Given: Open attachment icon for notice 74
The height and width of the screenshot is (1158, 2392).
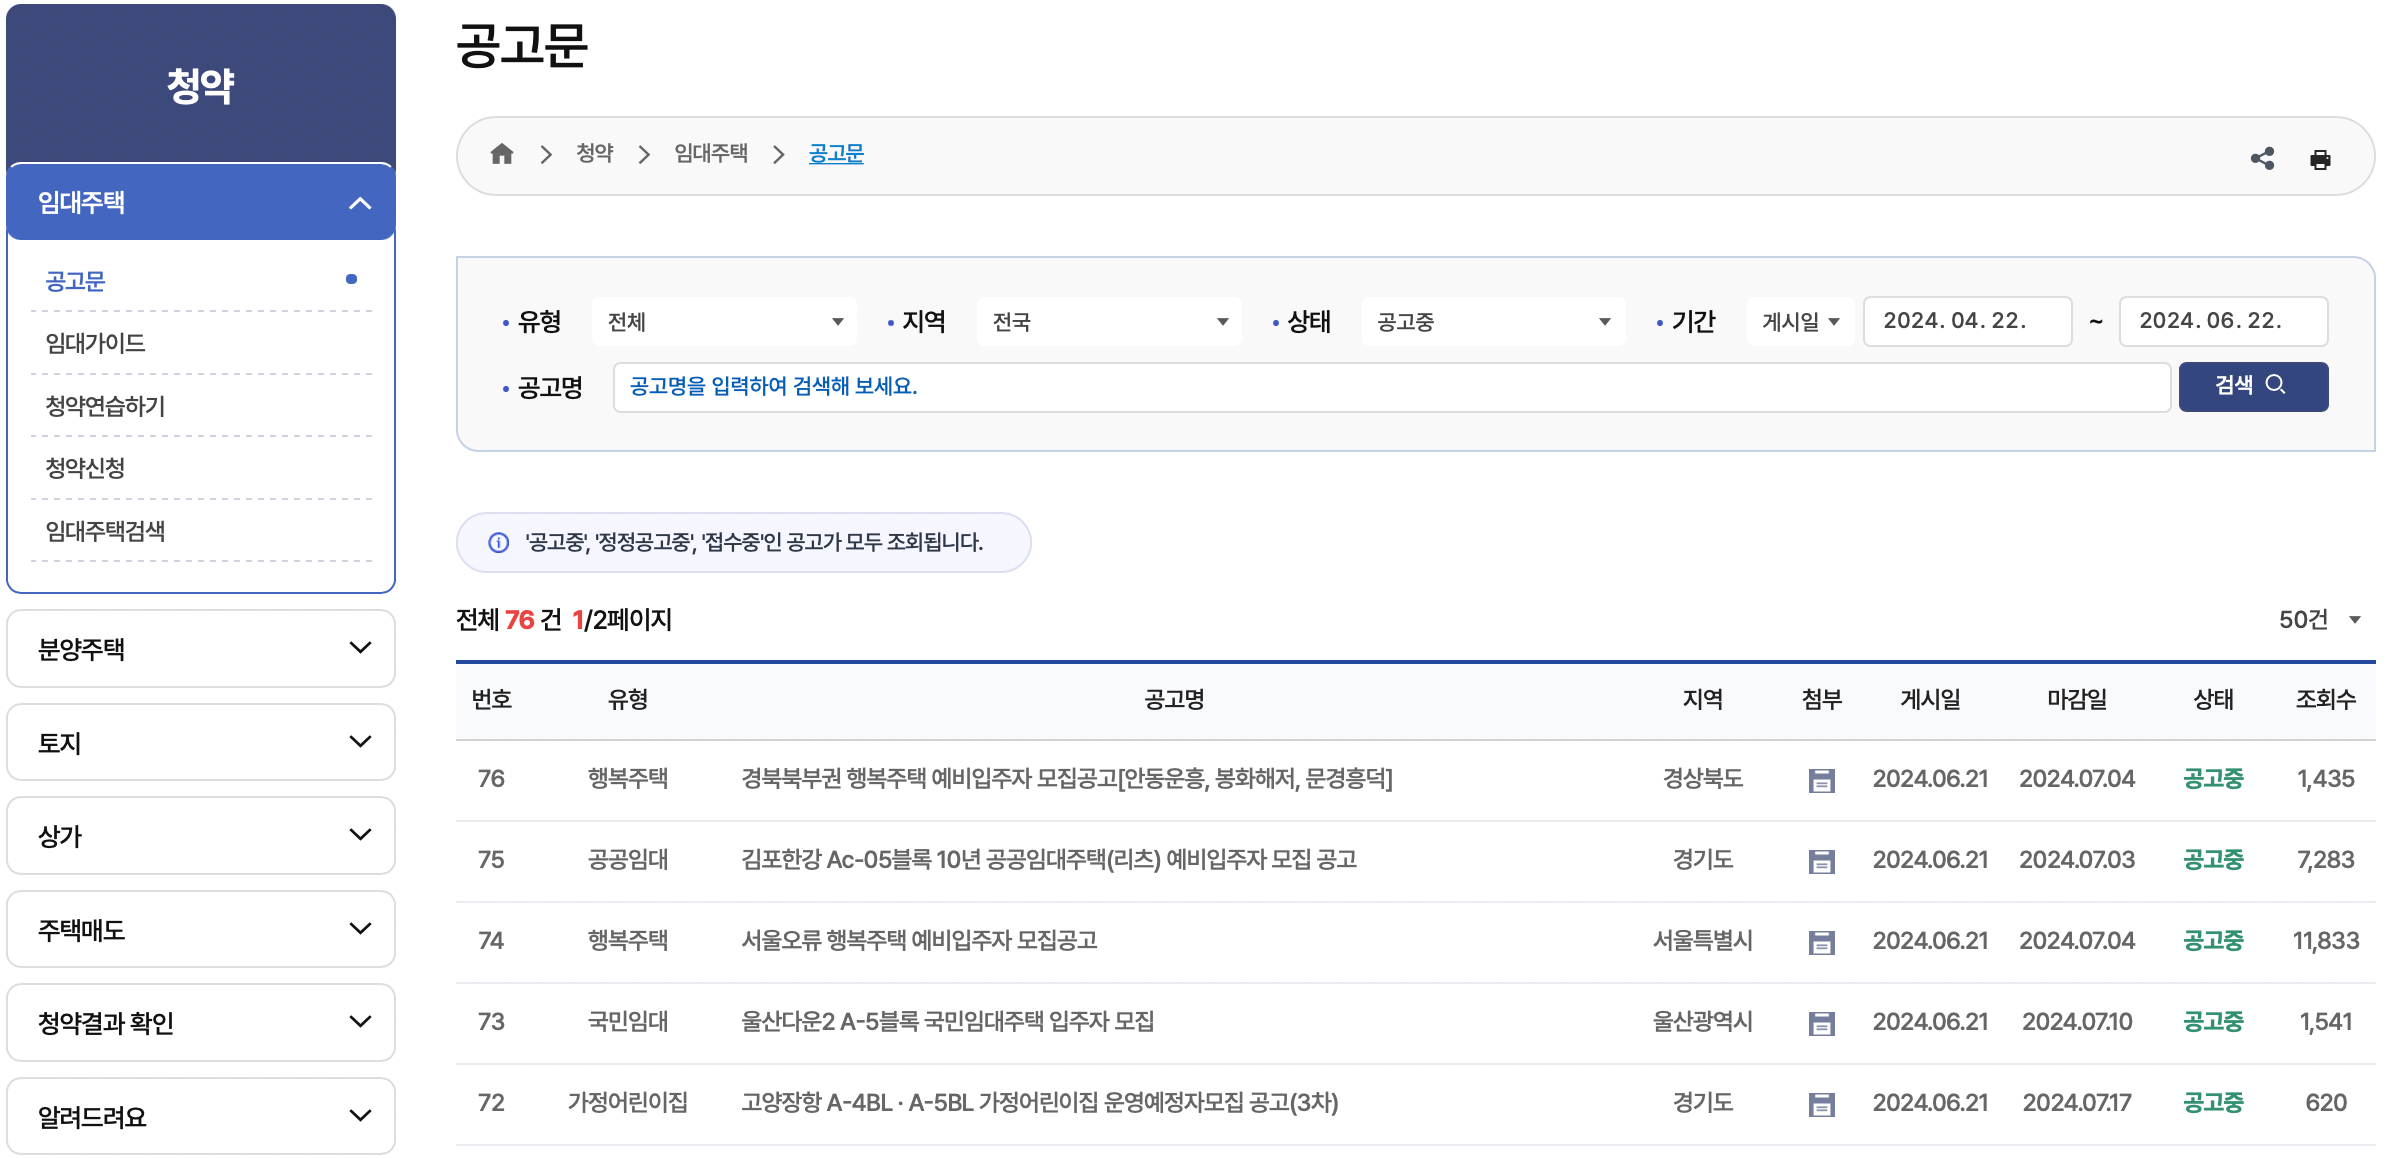Looking at the screenshot, I should [1821, 943].
